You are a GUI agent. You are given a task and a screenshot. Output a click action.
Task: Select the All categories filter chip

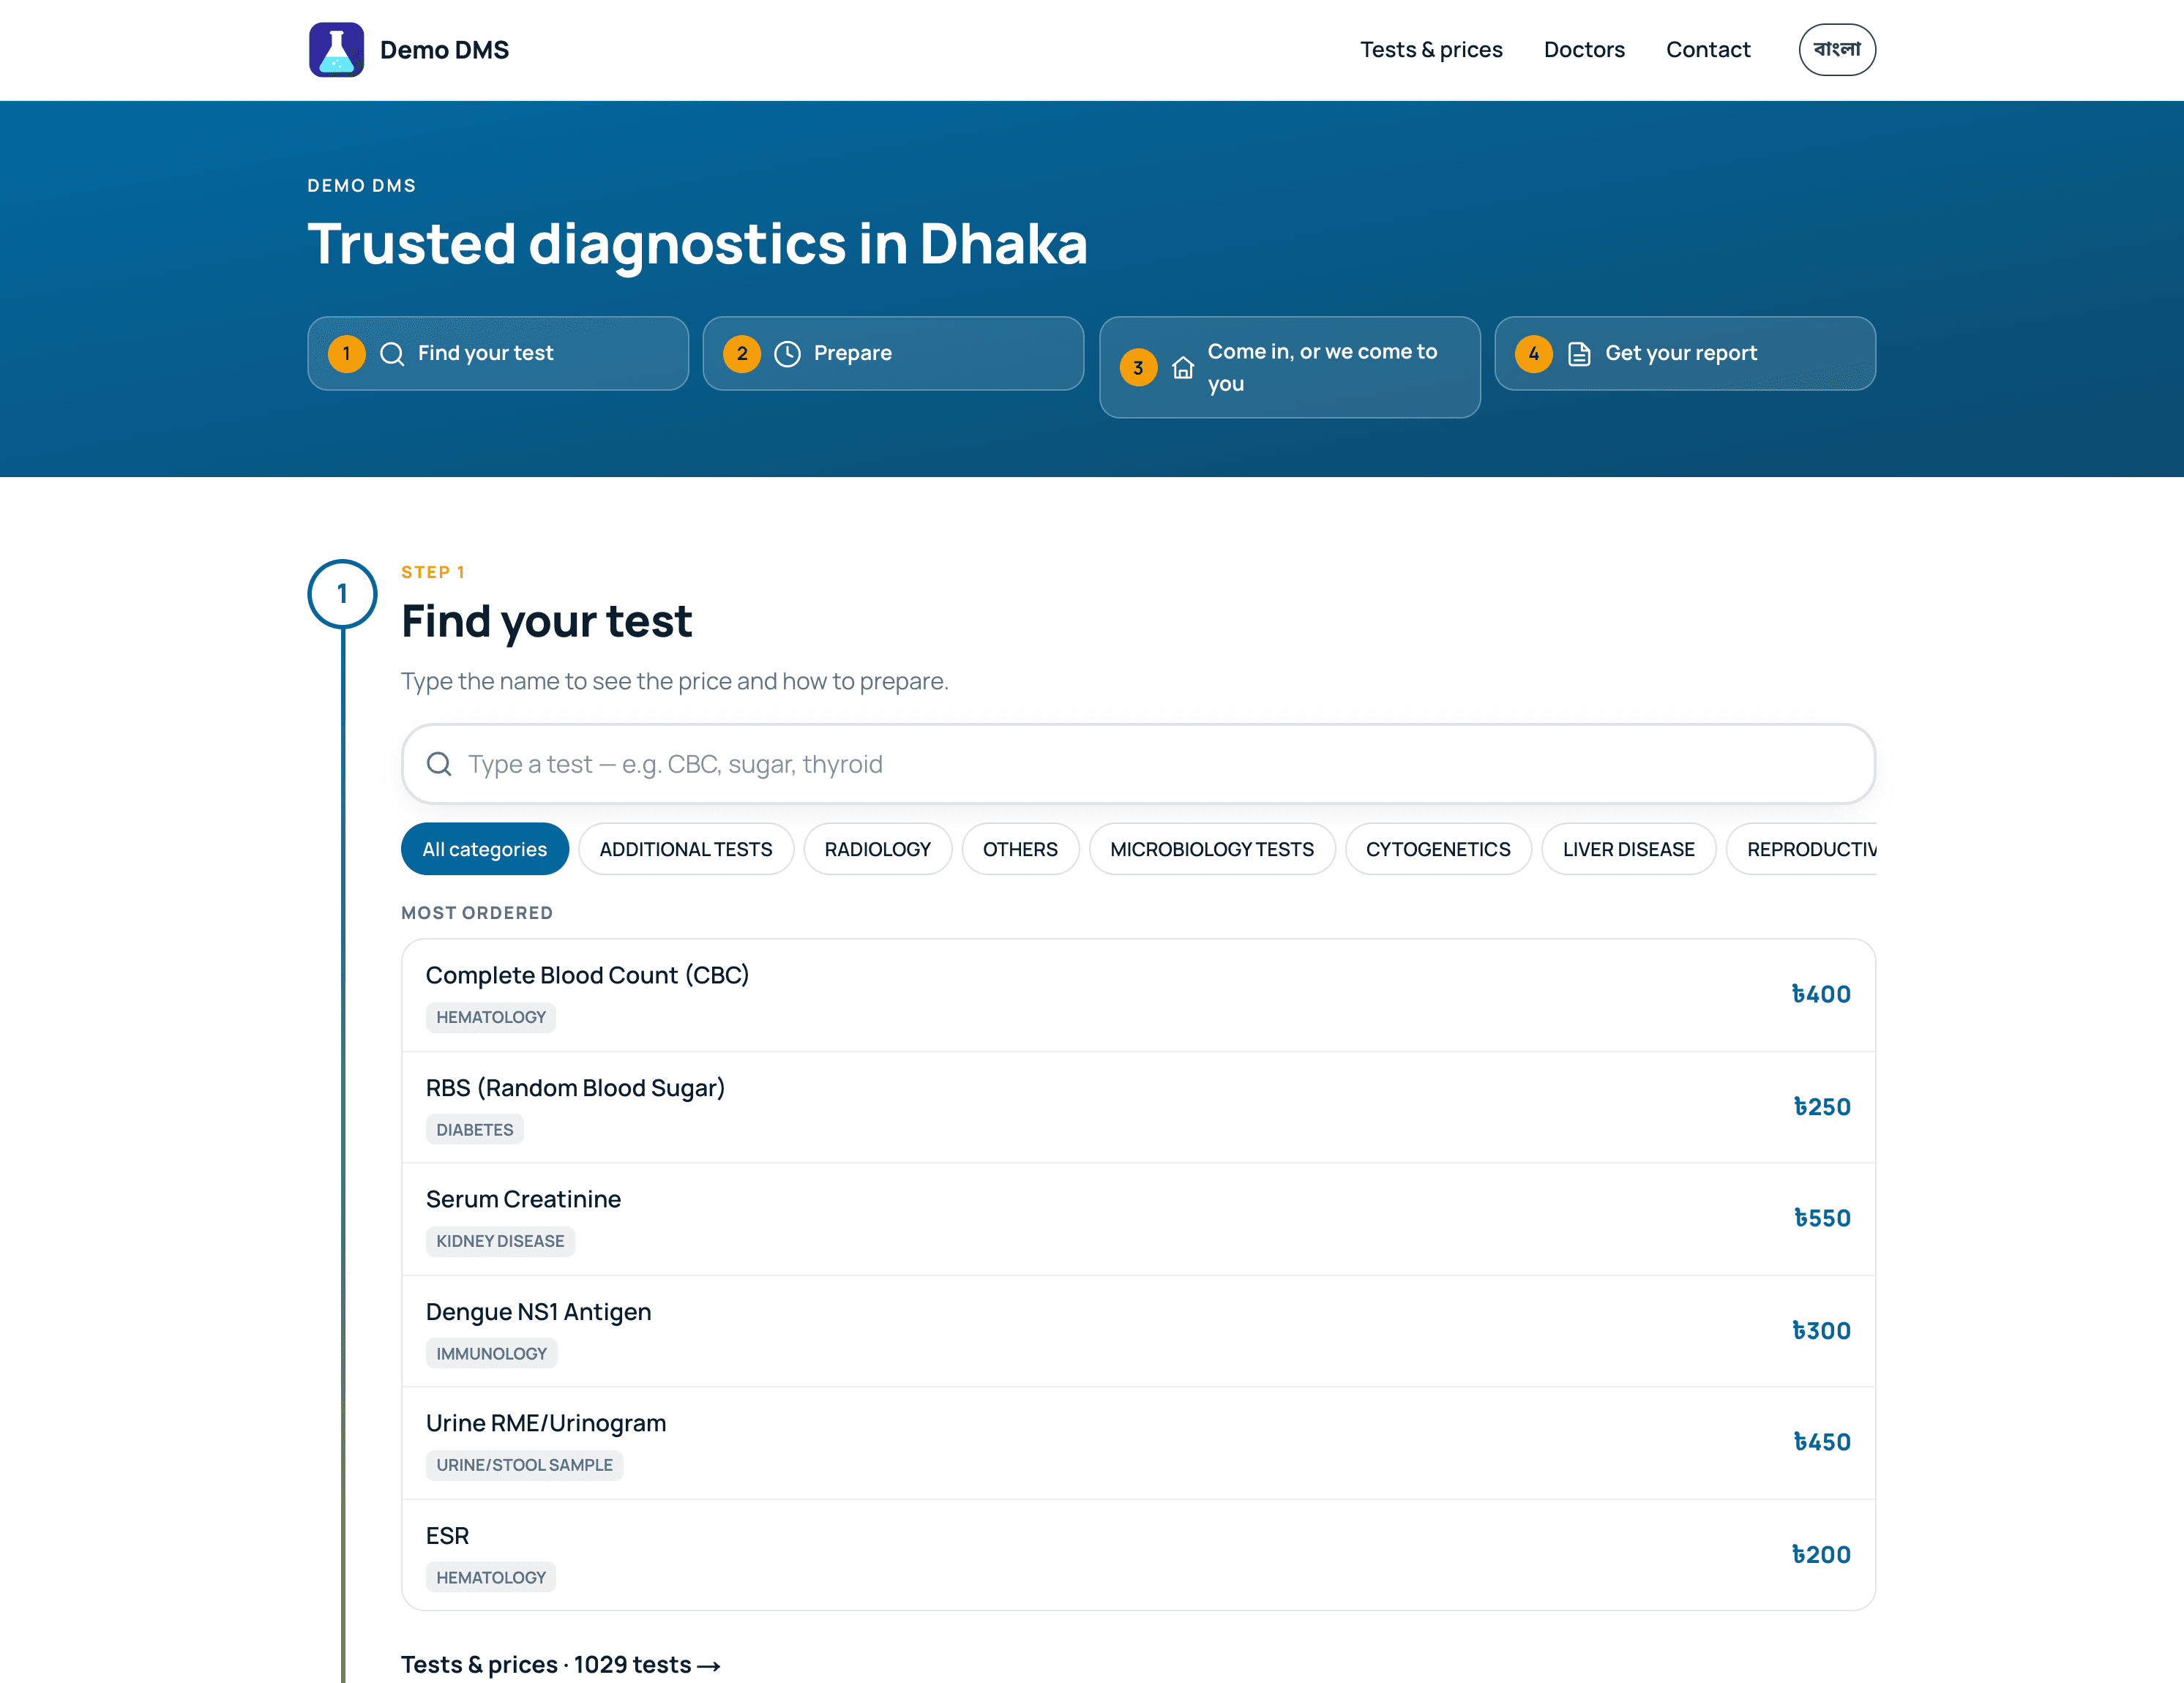pyautogui.click(x=485, y=849)
